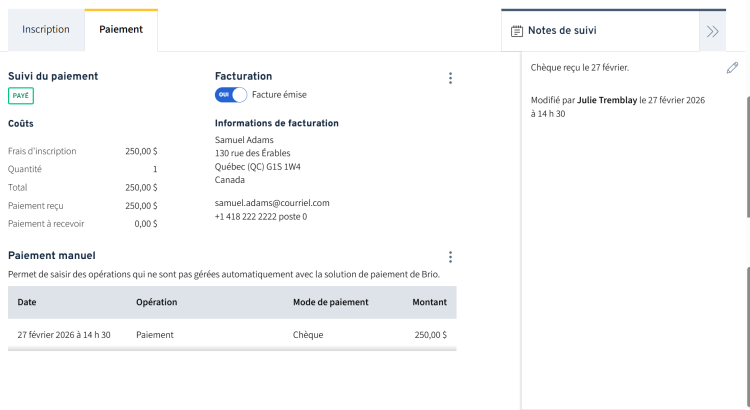This screenshot has height=410, width=750.
Task: Open the Facturation three-dot menu
Action: coord(450,78)
